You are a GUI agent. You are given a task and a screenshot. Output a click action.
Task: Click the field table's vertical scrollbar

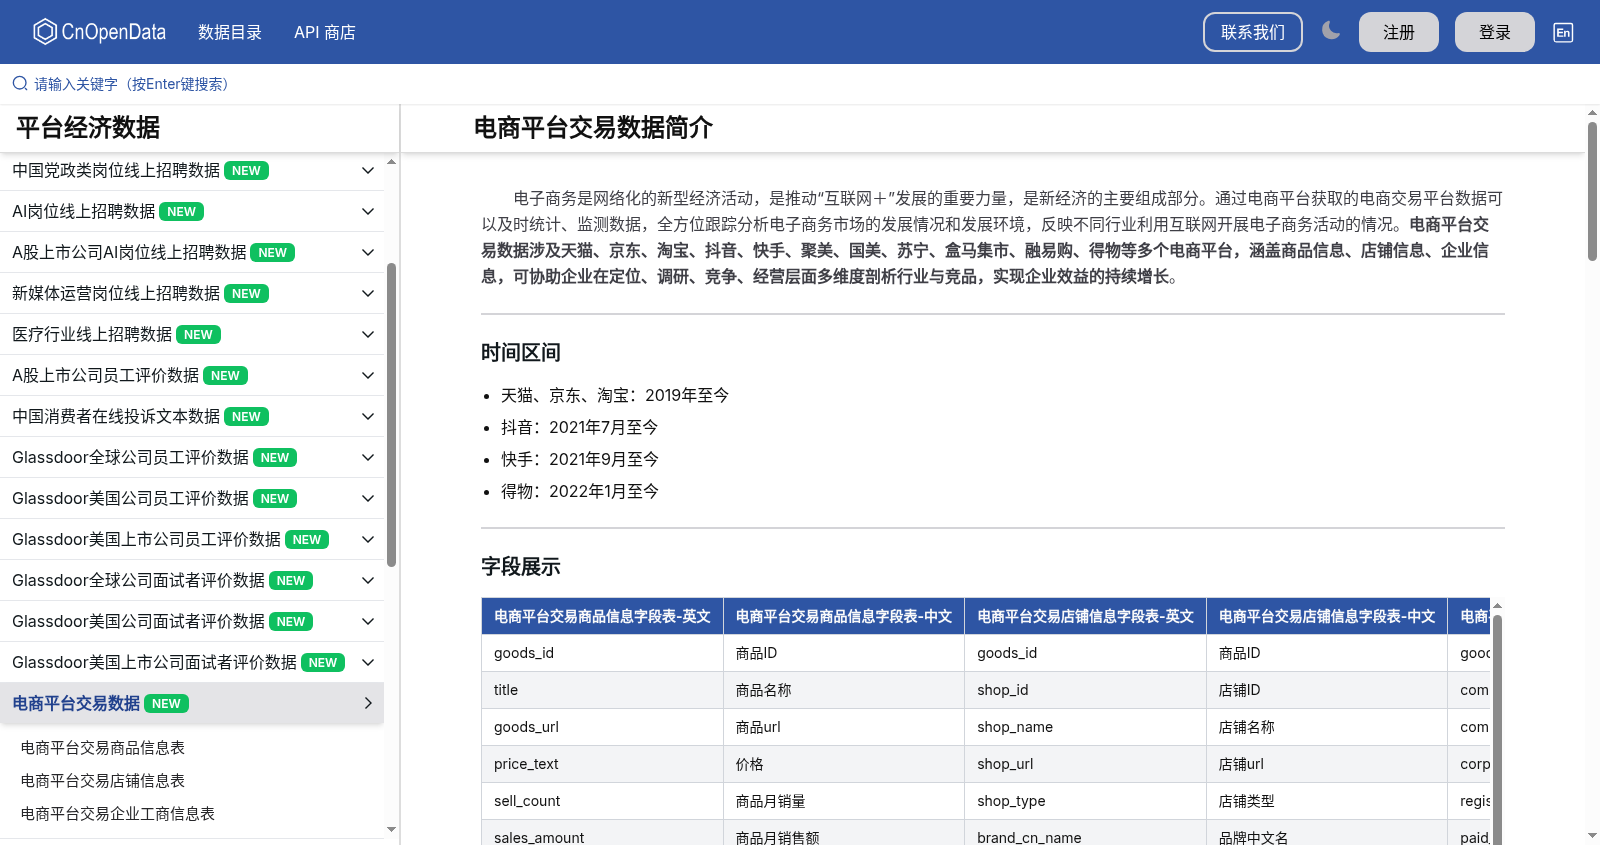[1497, 730]
